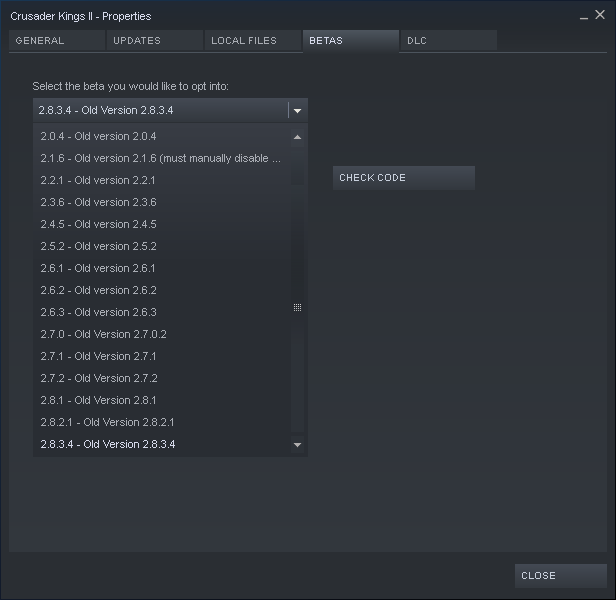Select 2.2.1 - Old version 2.2.1
This screenshot has width=616, height=600.
tap(162, 180)
